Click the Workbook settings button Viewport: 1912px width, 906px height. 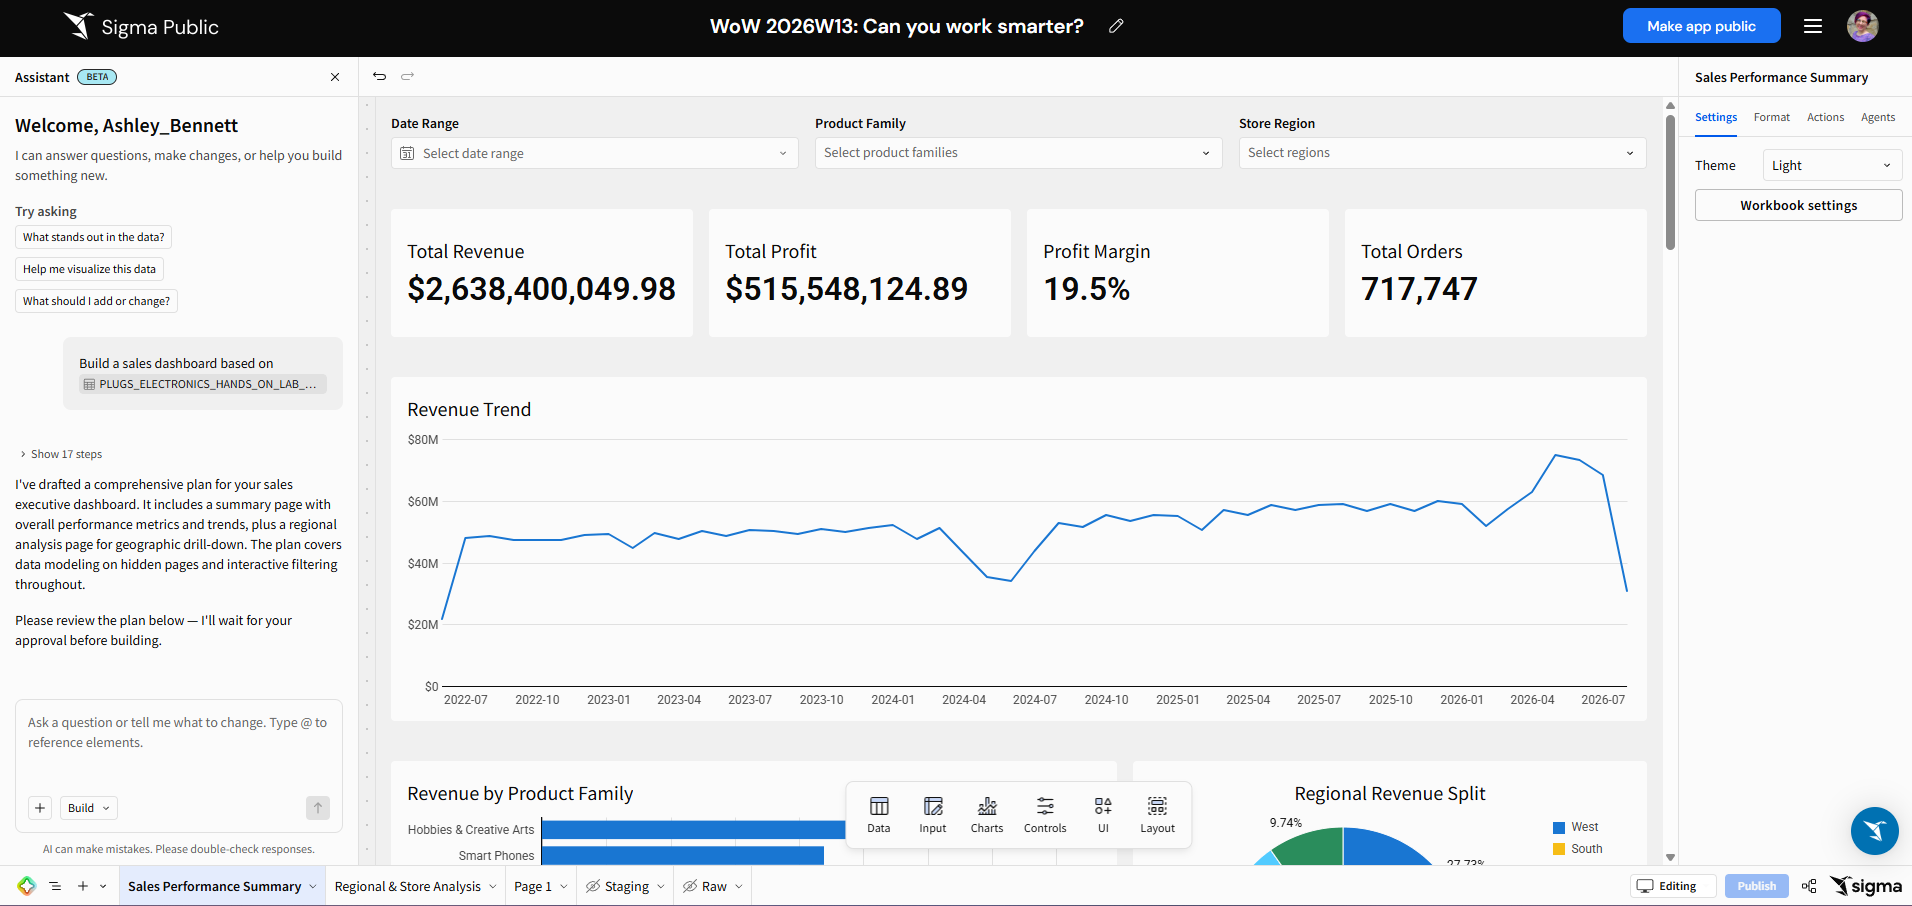1798,205
